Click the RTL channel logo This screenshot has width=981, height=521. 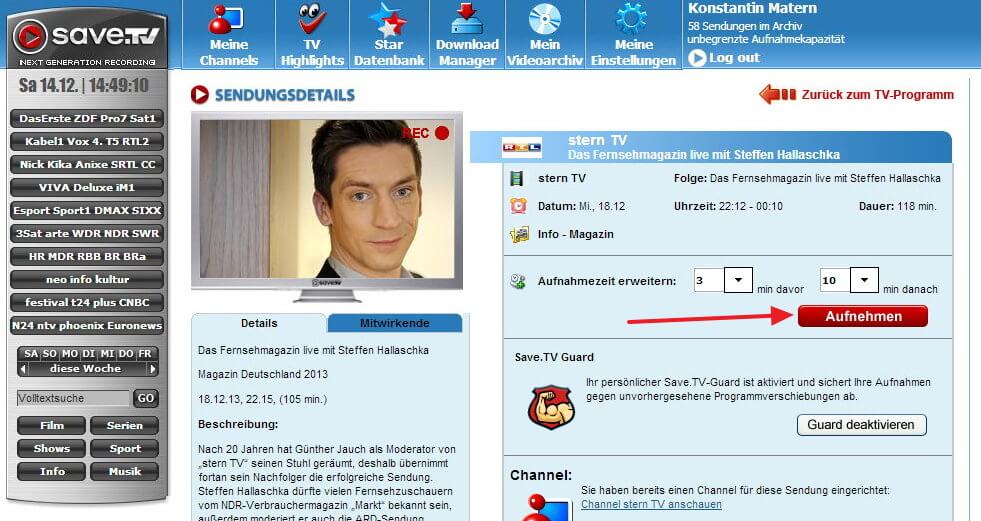(521, 147)
